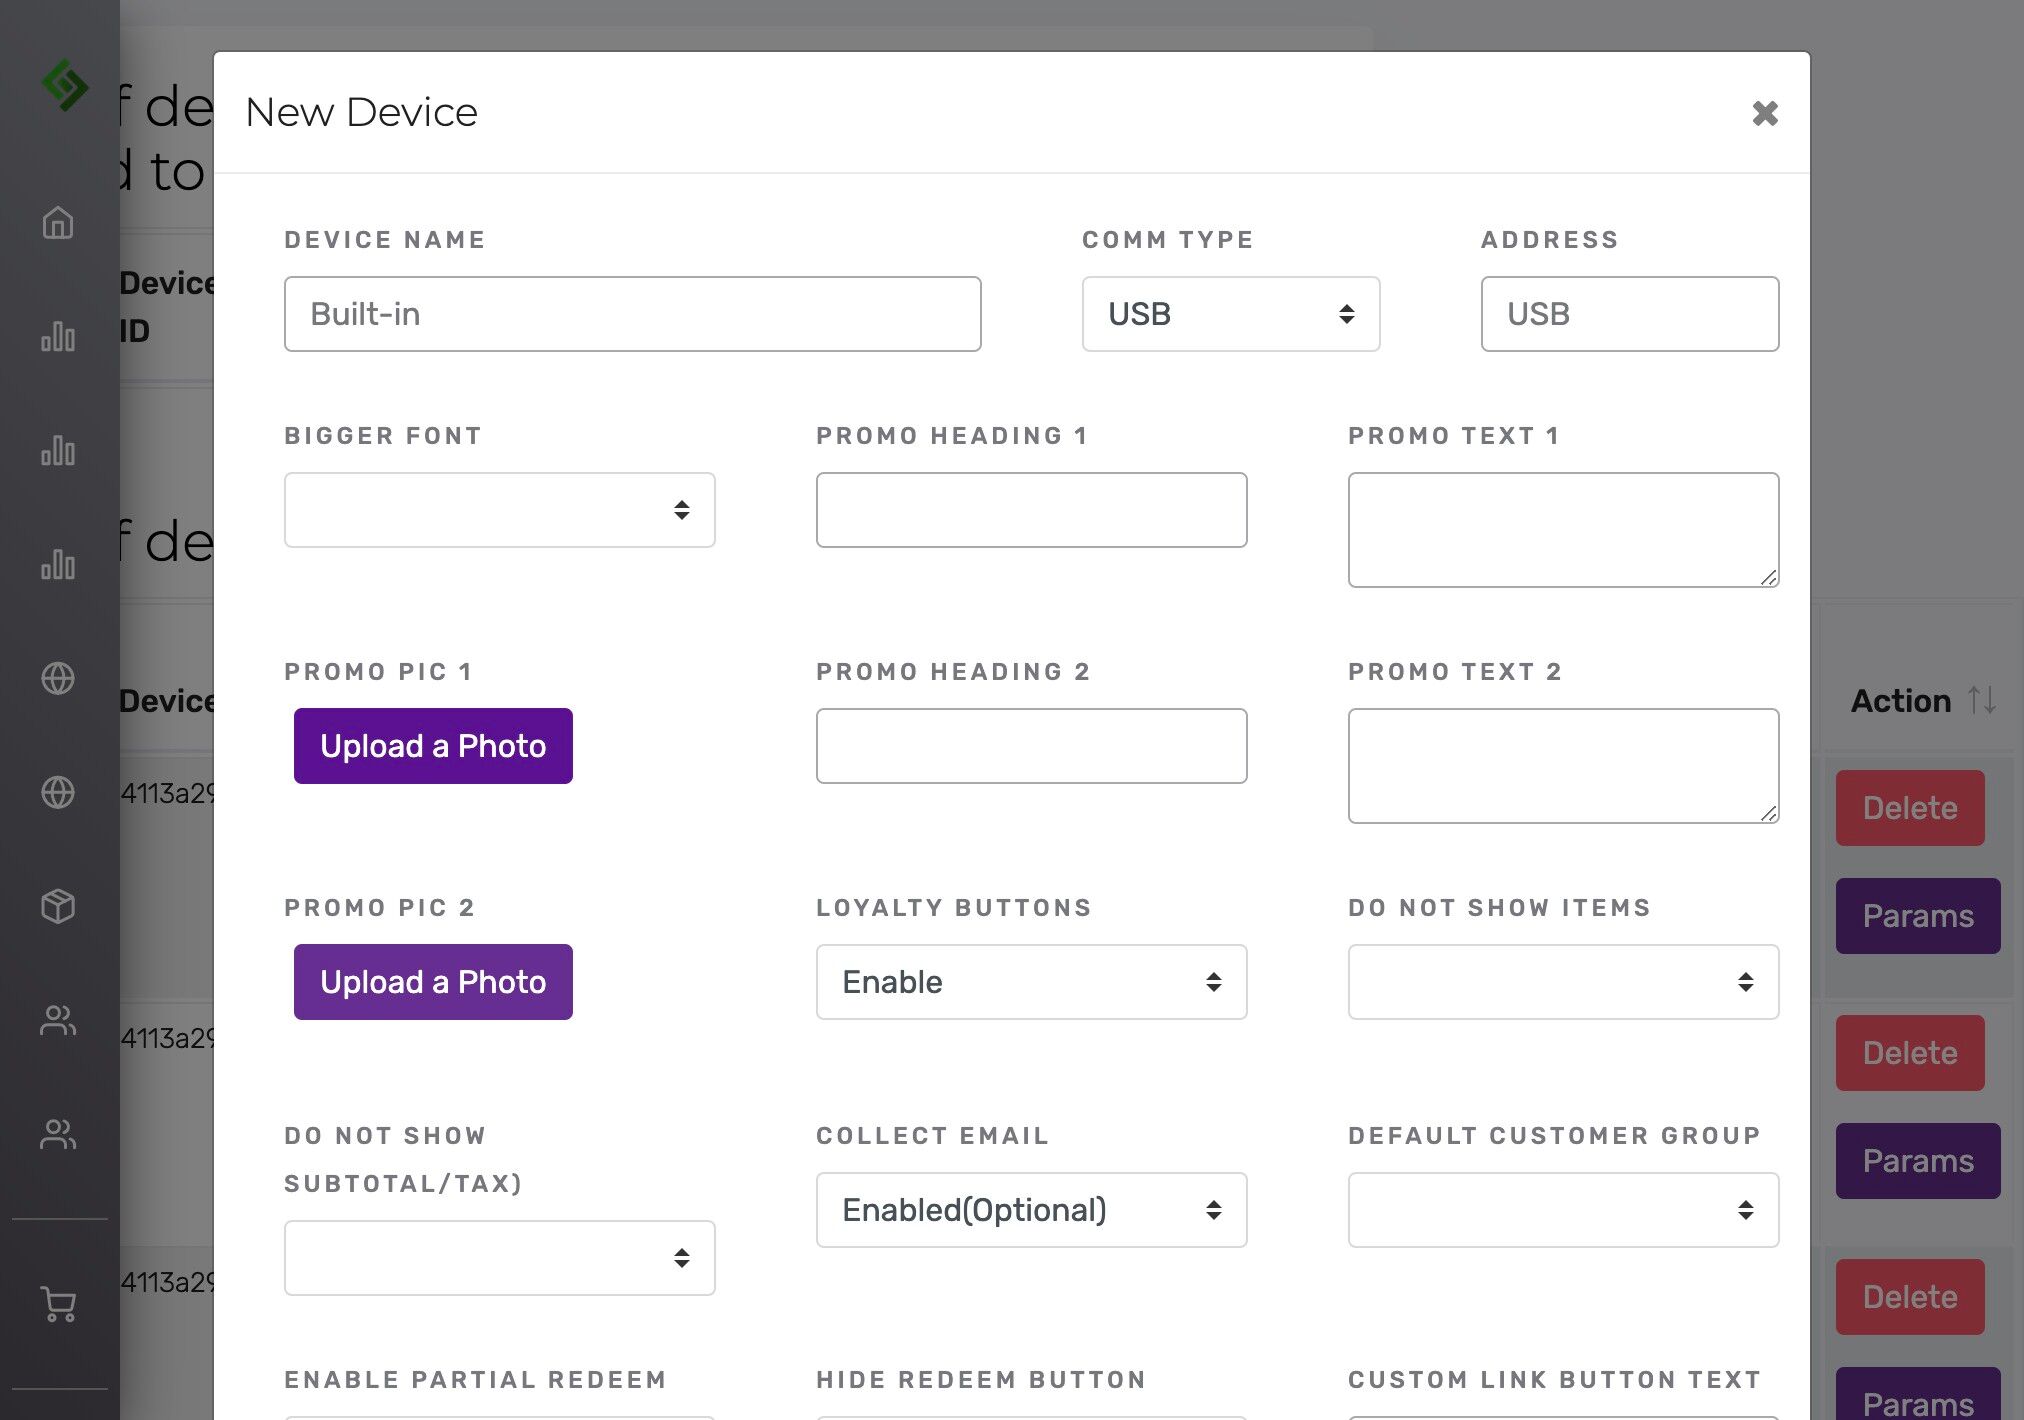
Task: Focus the Device Name input field
Action: (633, 314)
